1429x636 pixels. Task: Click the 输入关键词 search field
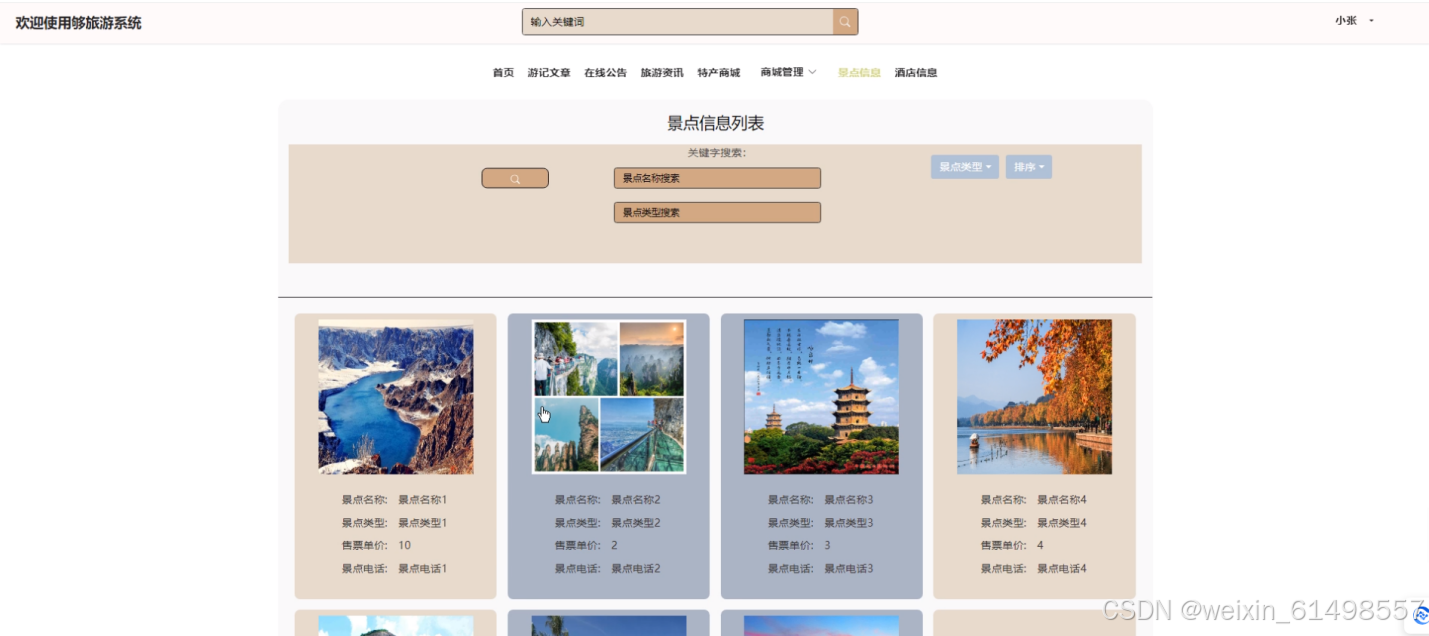point(678,22)
